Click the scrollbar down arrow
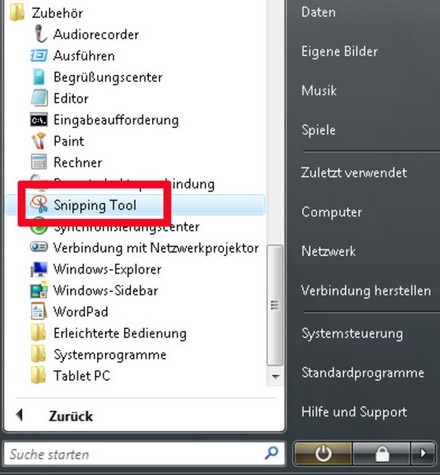Viewport: 440px width, 475px height. point(275,376)
